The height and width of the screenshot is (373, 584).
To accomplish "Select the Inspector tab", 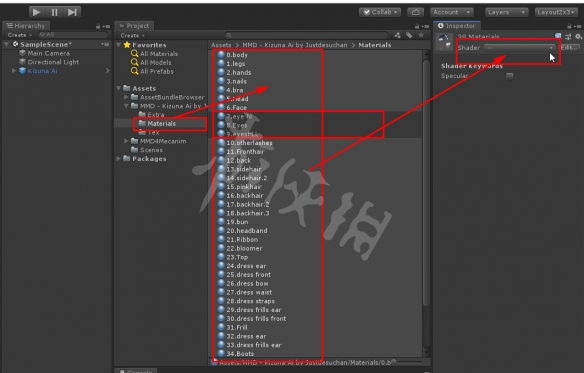I will tap(457, 26).
